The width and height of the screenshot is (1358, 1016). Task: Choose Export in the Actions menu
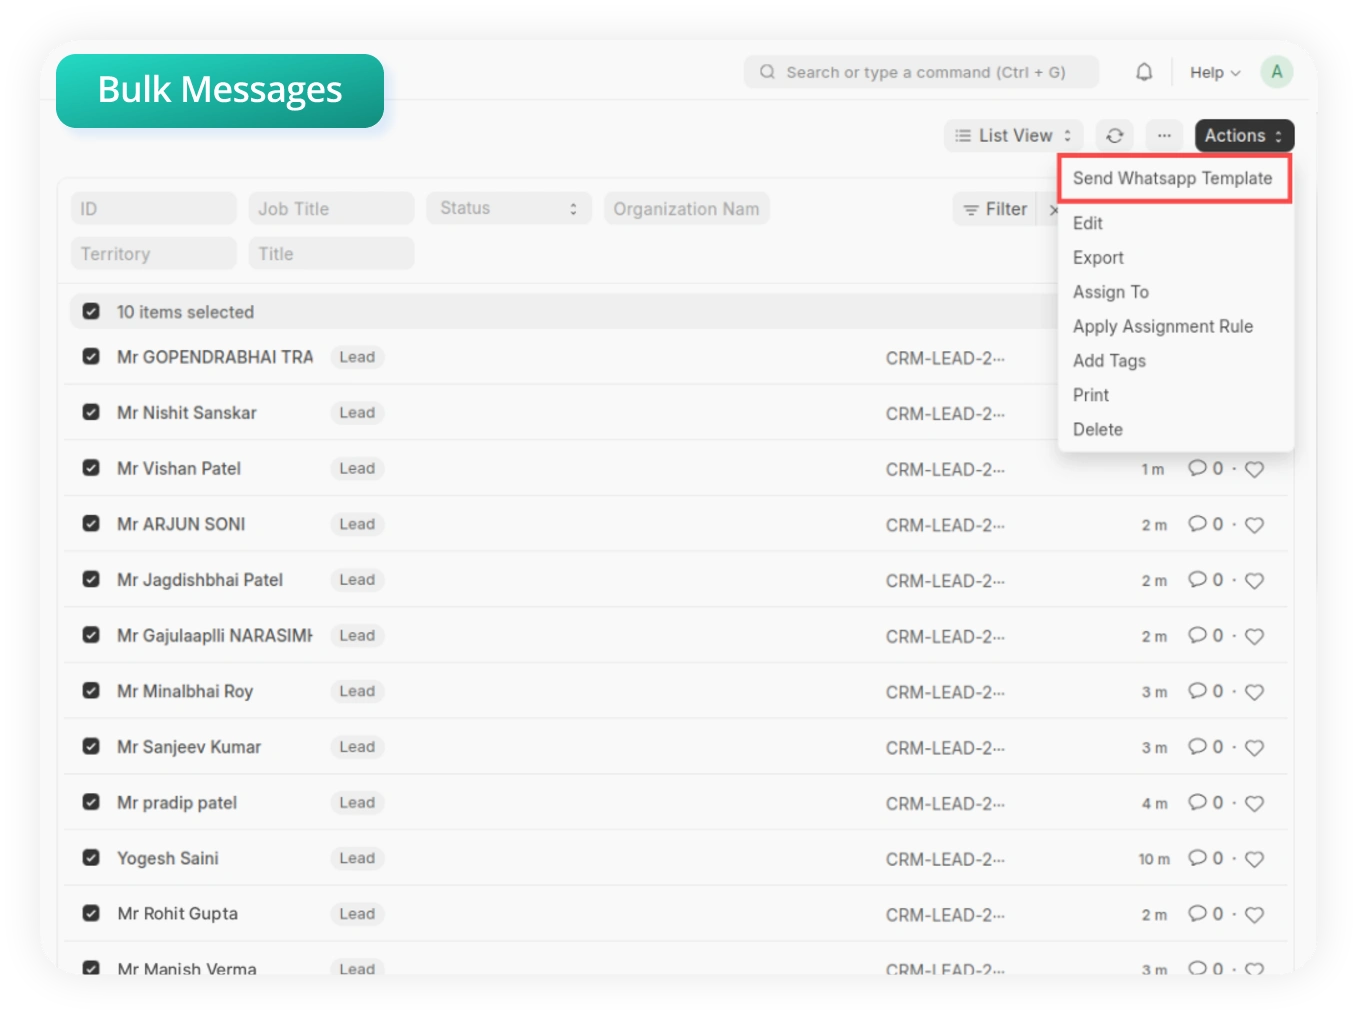(1098, 257)
